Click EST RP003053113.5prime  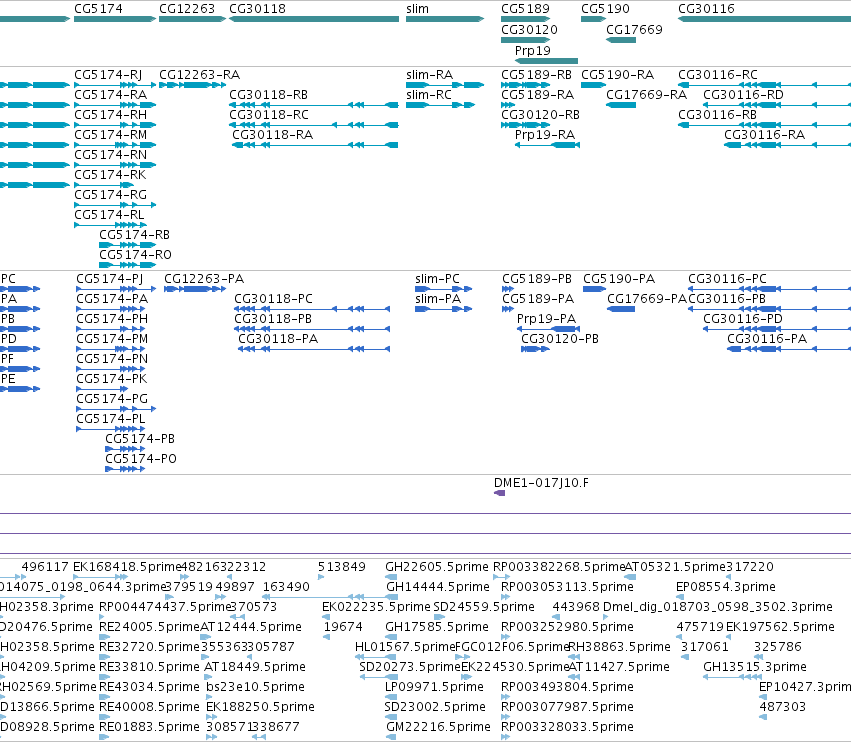[567, 587]
